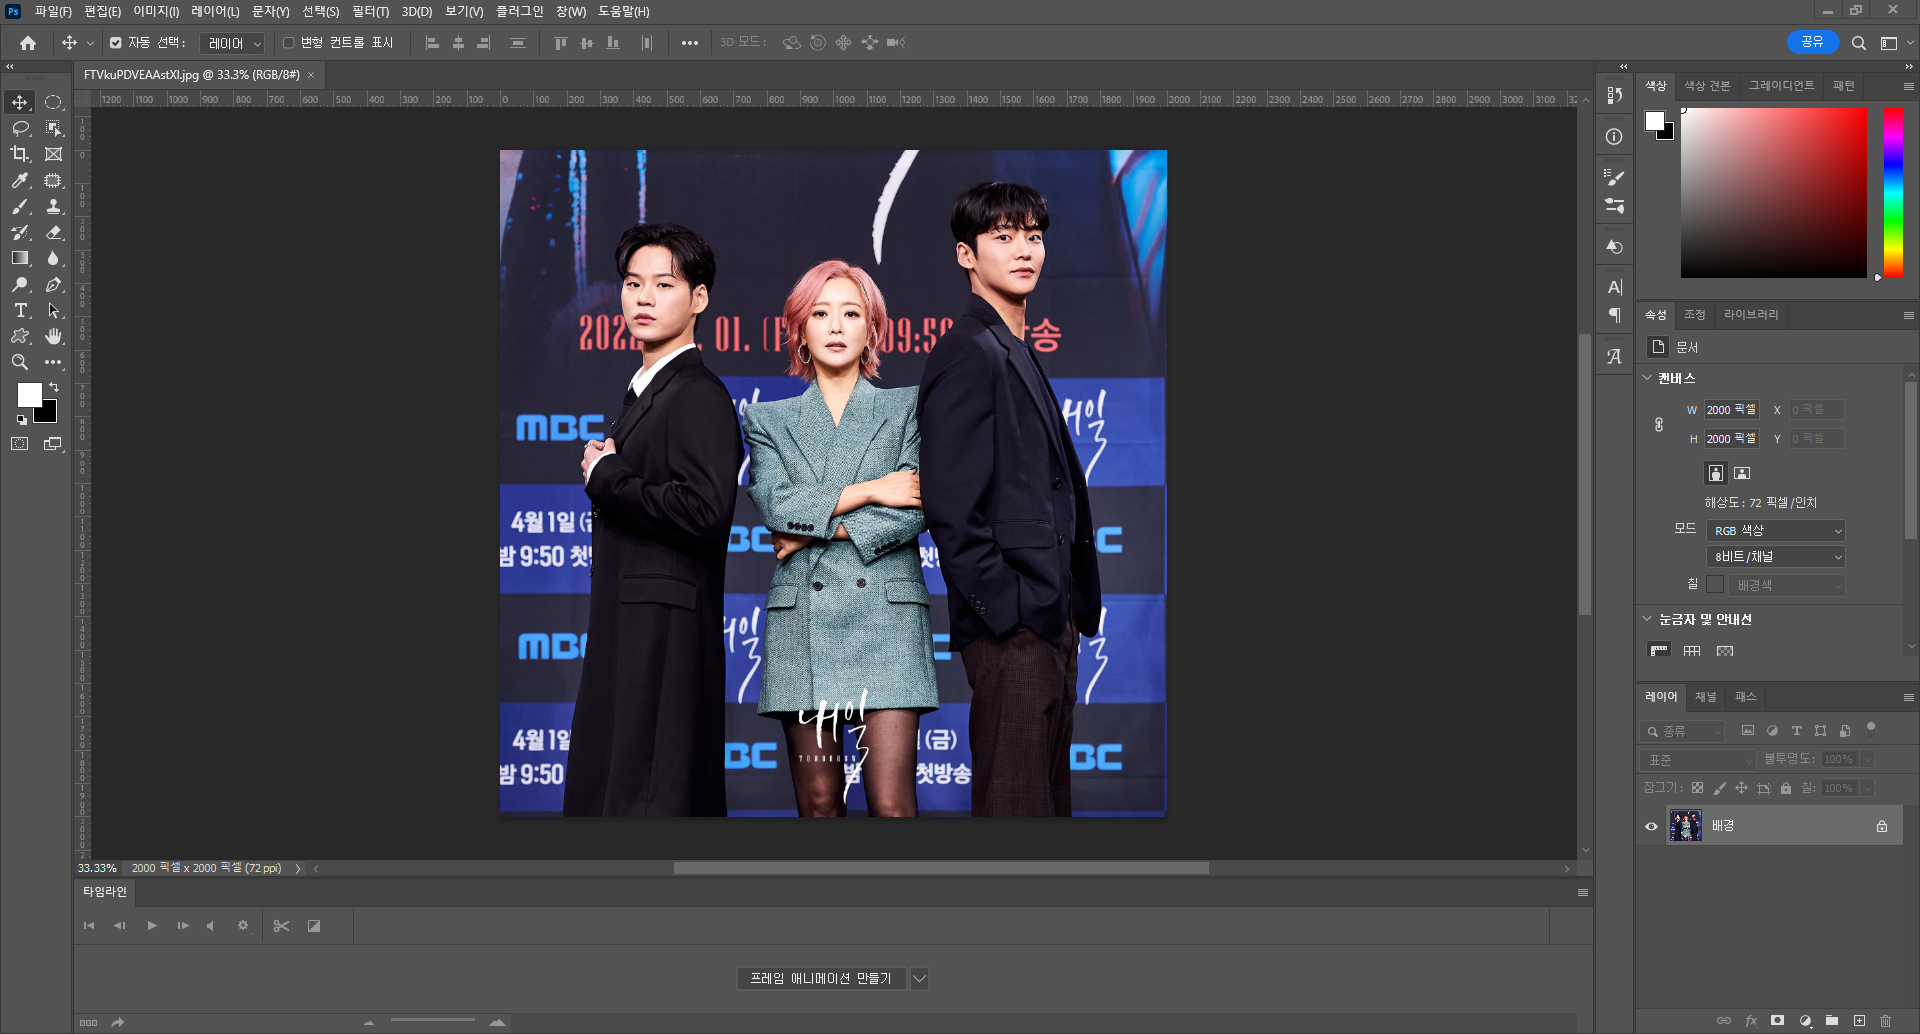
Task: Open the Character panel icon
Action: 1614,288
